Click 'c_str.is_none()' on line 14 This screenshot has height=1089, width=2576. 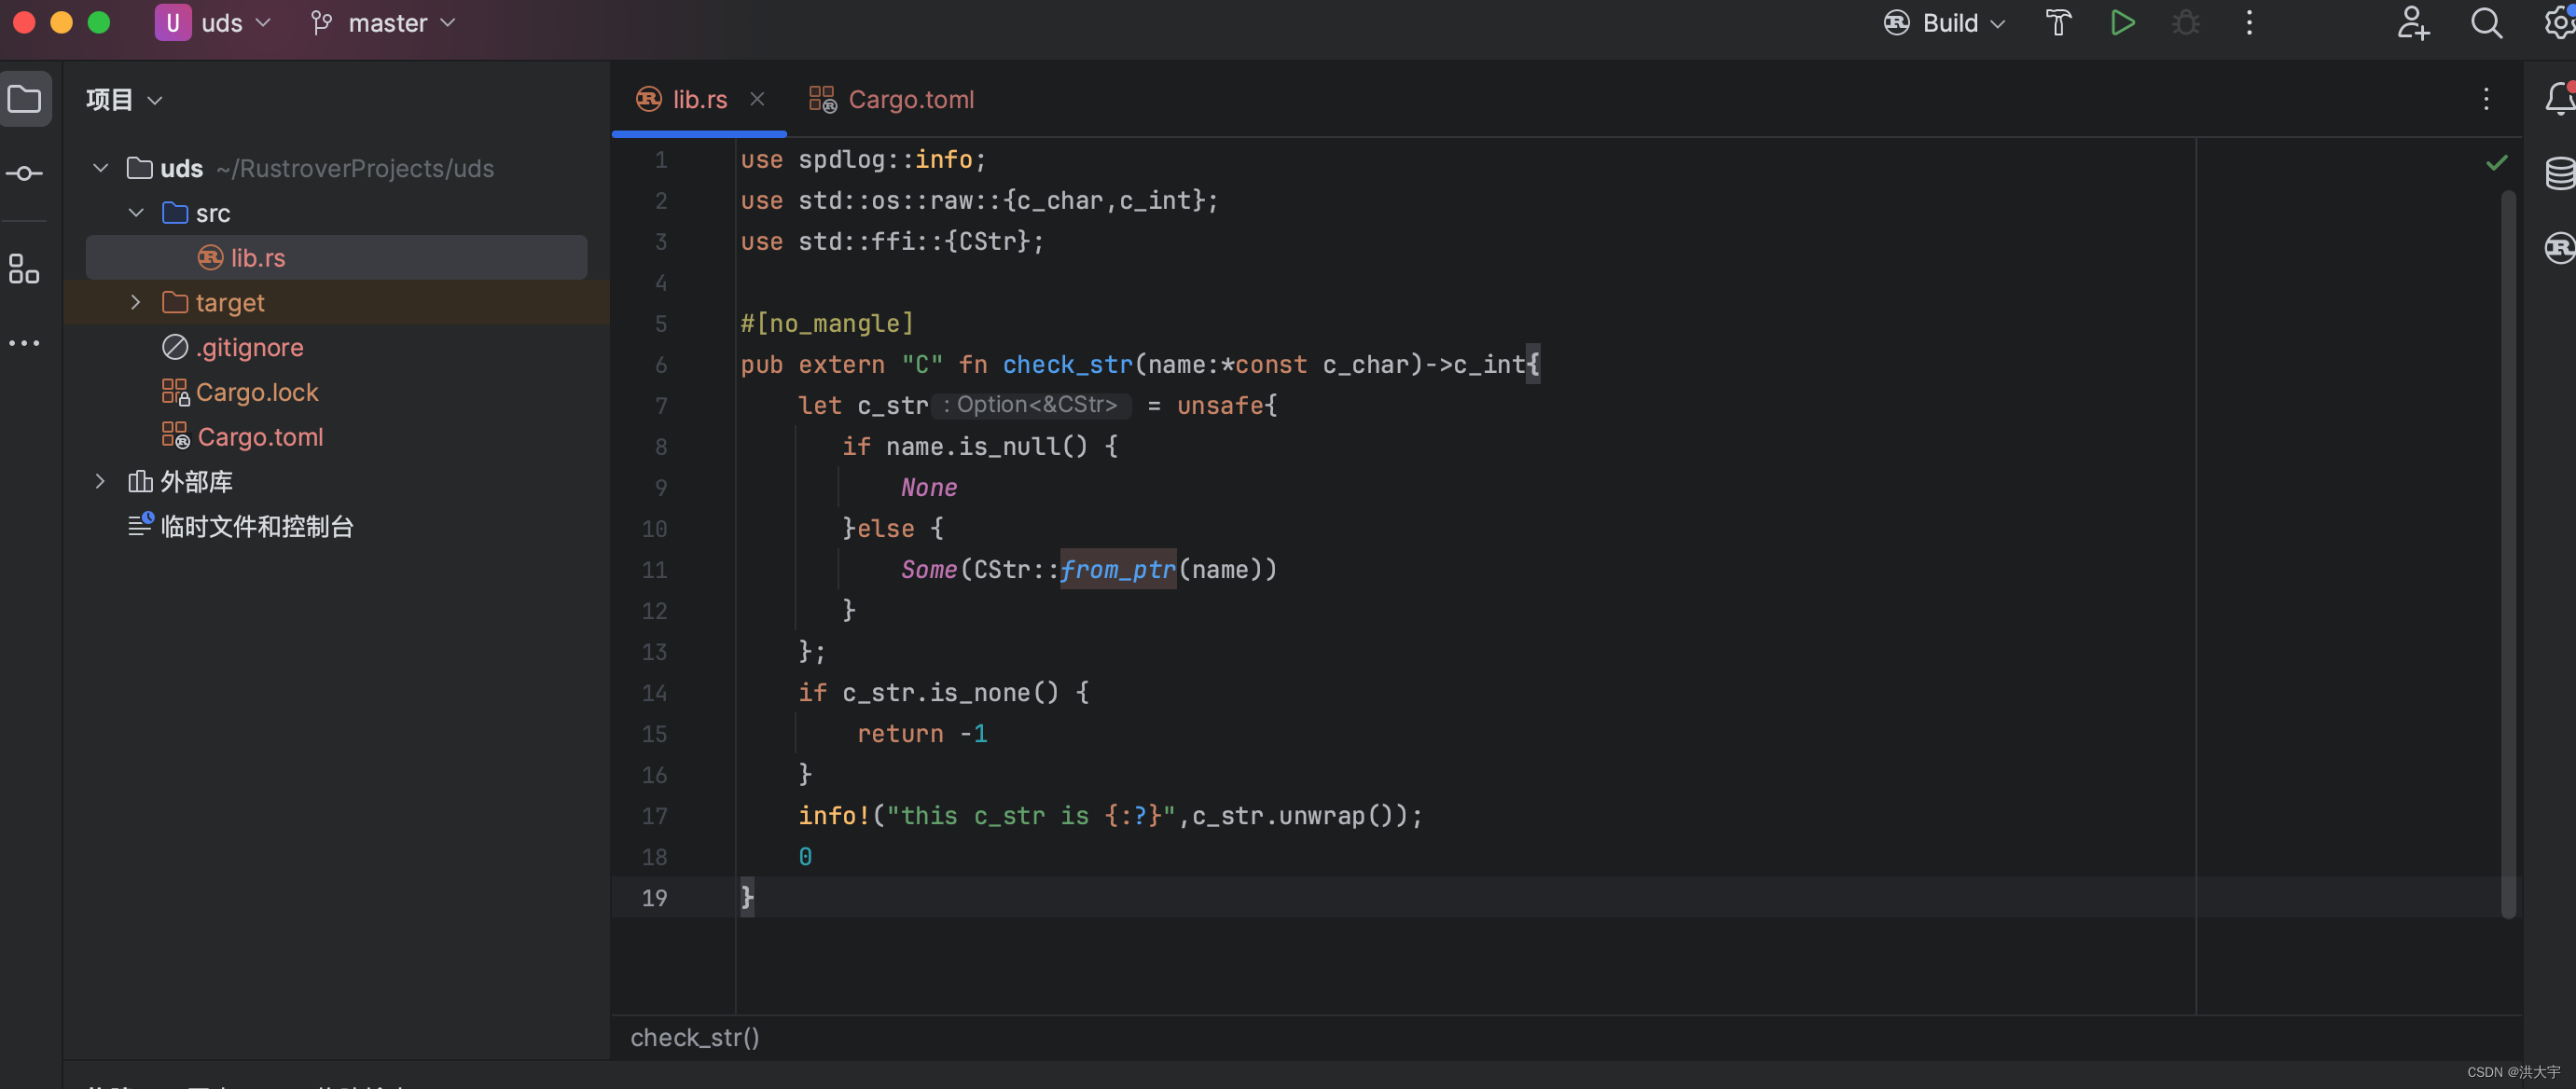[x=950, y=692]
